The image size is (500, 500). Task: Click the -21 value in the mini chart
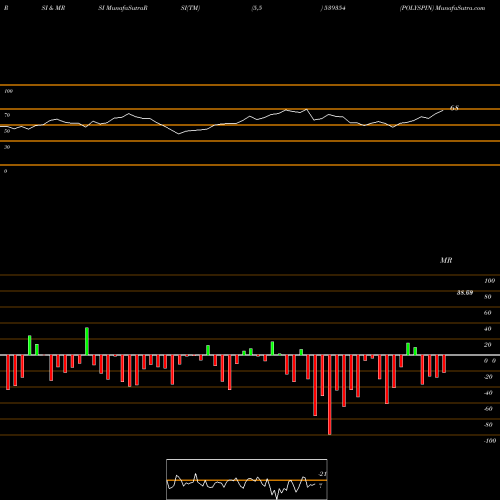click(x=322, y=474)
